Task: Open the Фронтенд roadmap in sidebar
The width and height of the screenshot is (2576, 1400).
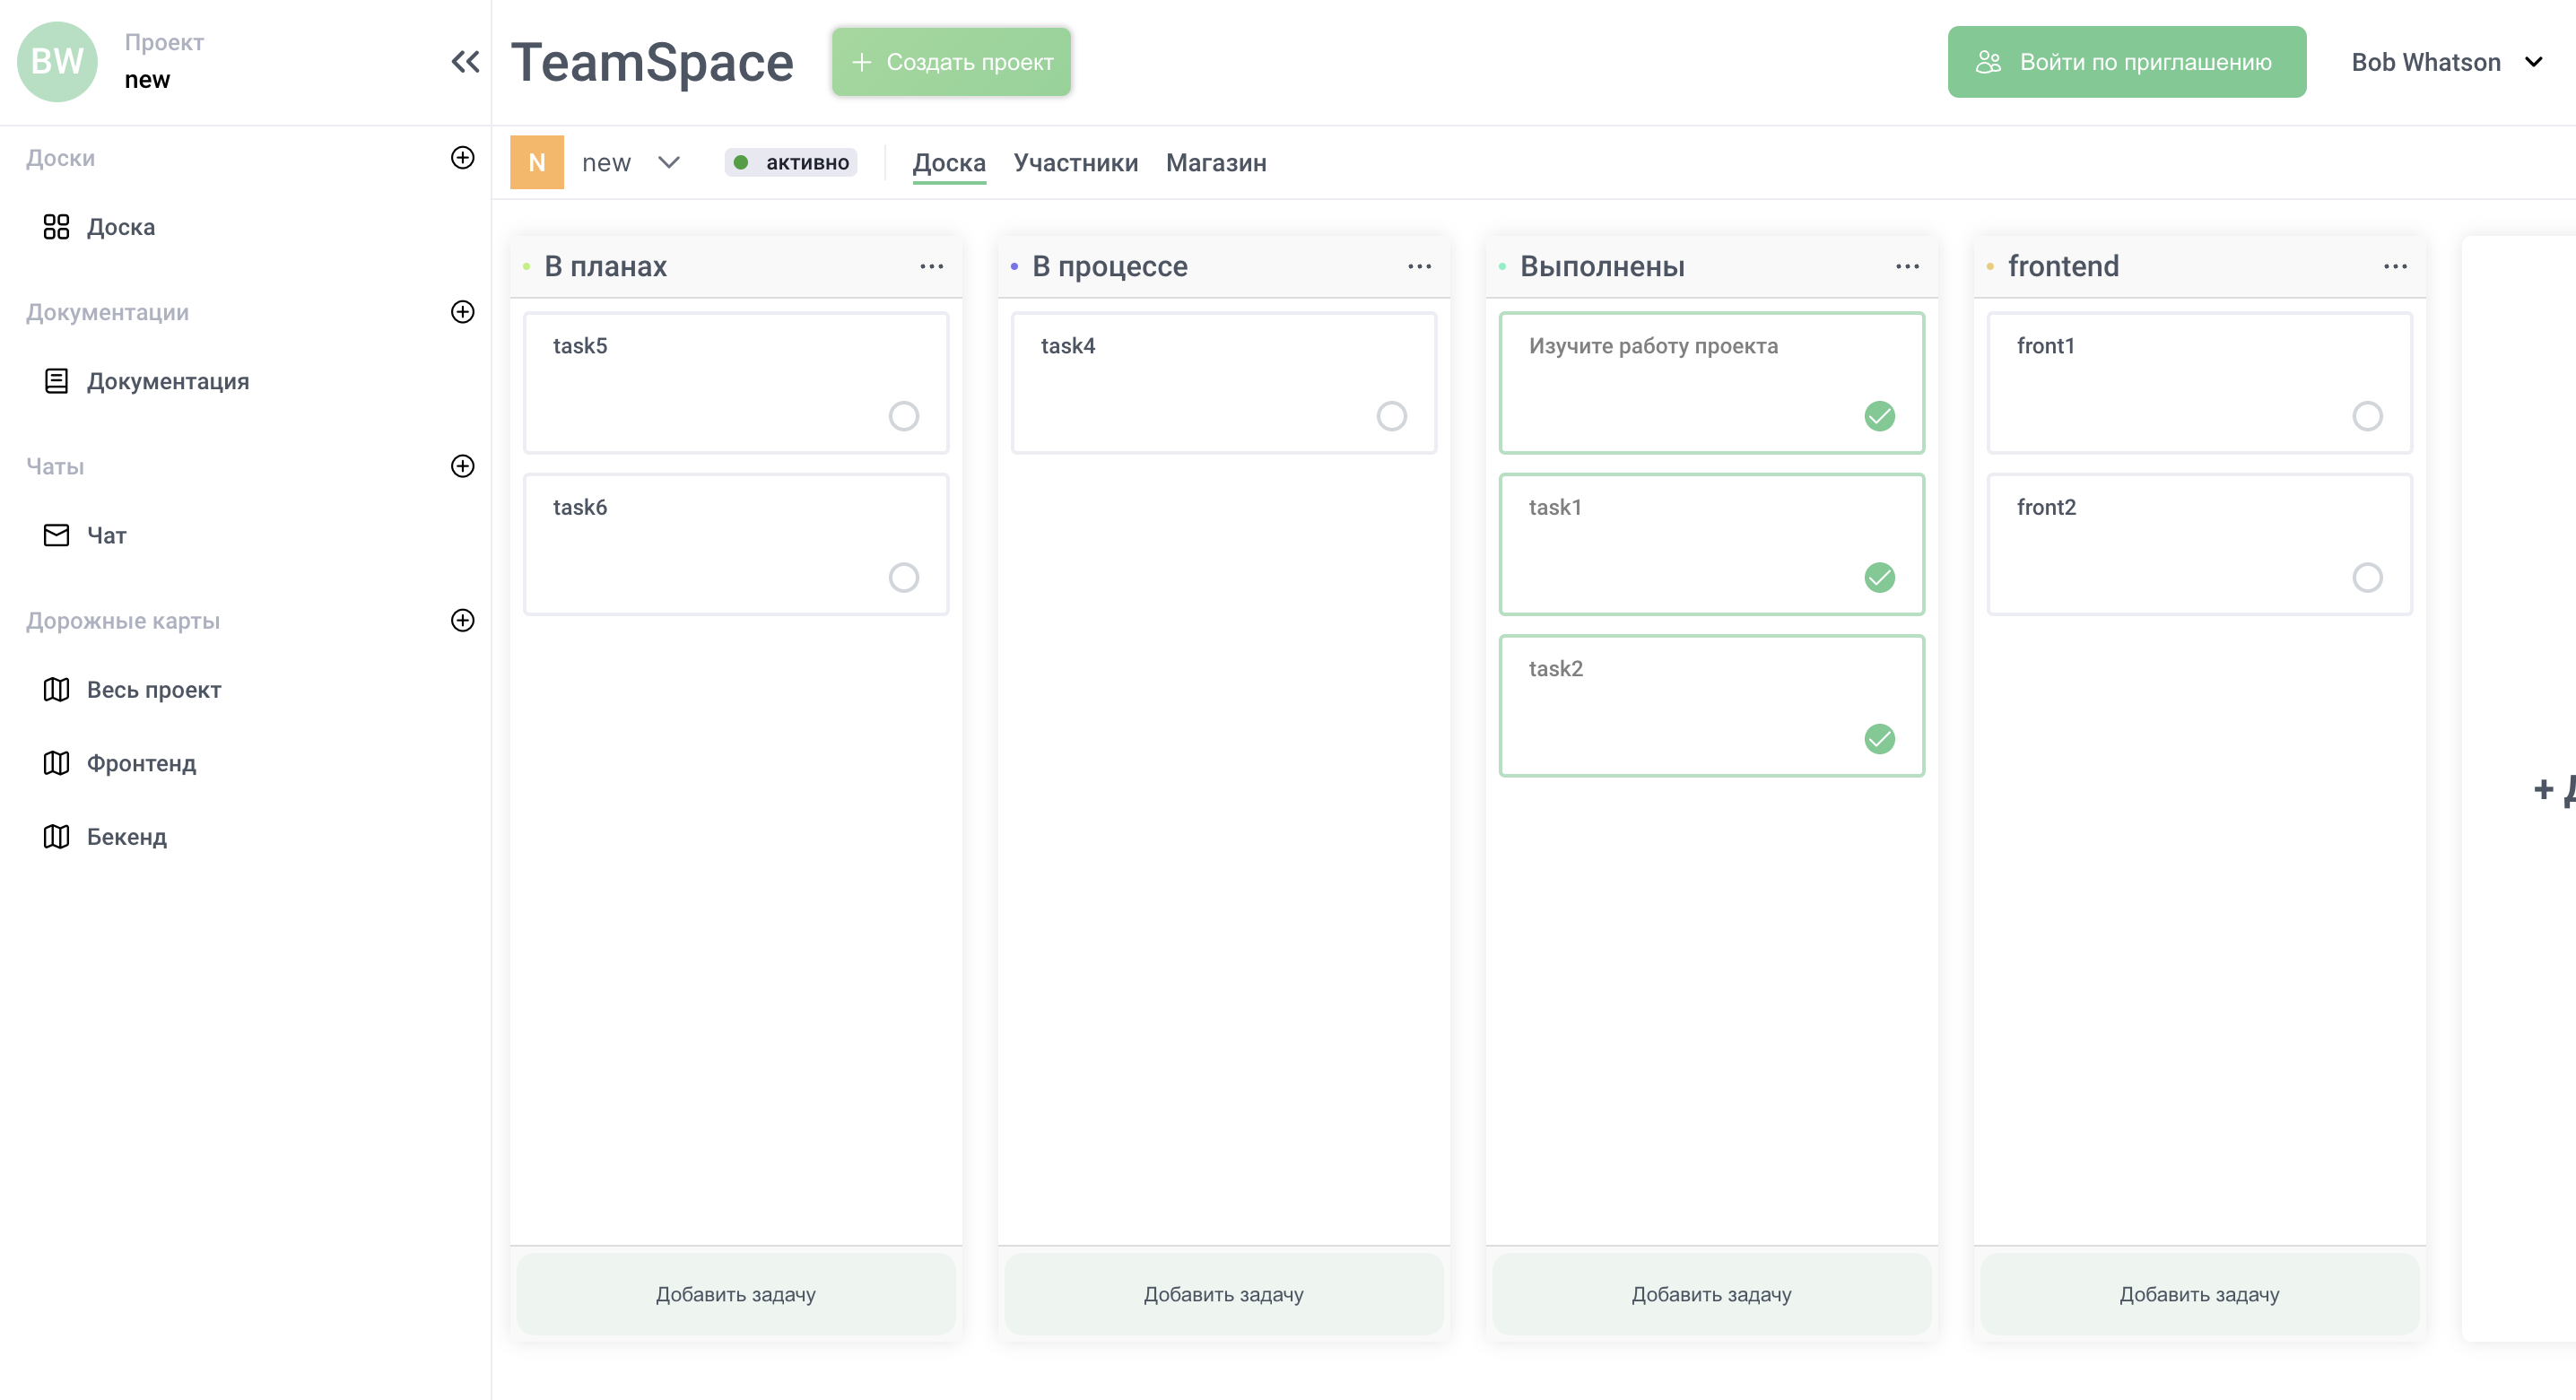Action: (141, 763)
